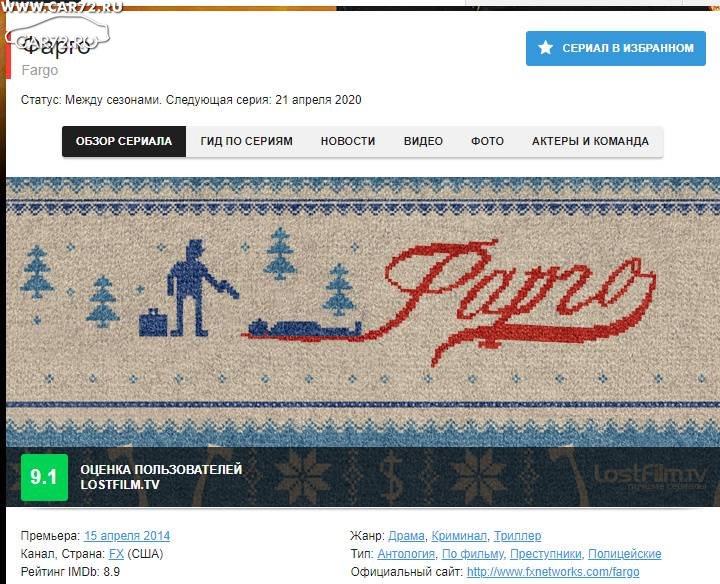Select the Полицейские type link
The width and height of the screenshot is (720, 584).
pyautogui.click(x=624, y=554)
